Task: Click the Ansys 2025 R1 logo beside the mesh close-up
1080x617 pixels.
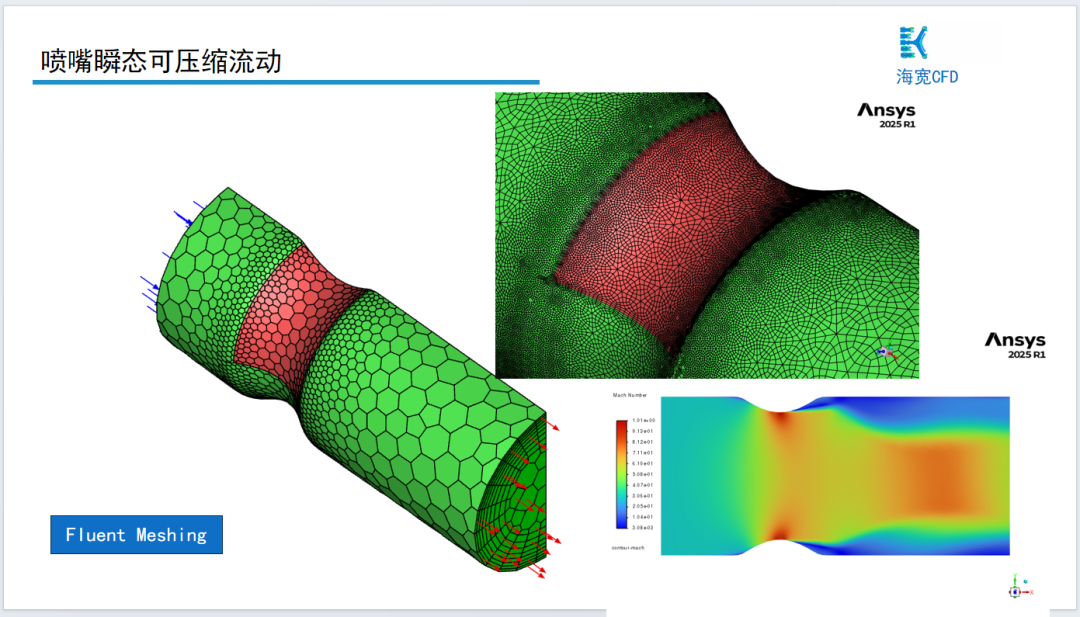Action: (x=886, y=115)
